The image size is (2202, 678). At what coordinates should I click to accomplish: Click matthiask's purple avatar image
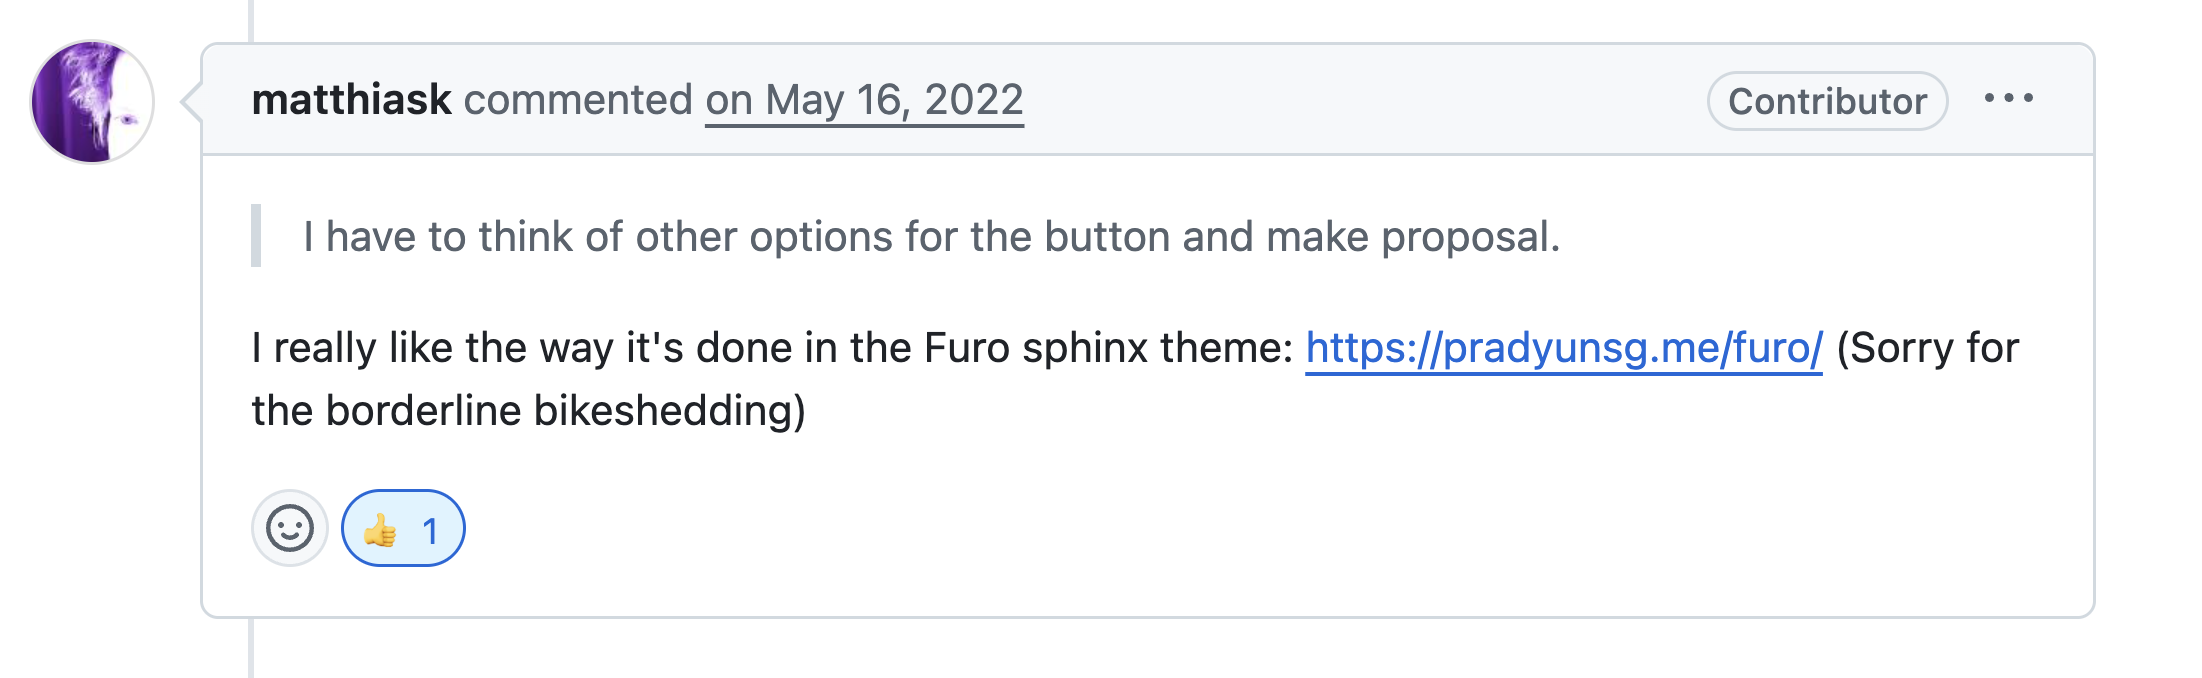(92, 101)
